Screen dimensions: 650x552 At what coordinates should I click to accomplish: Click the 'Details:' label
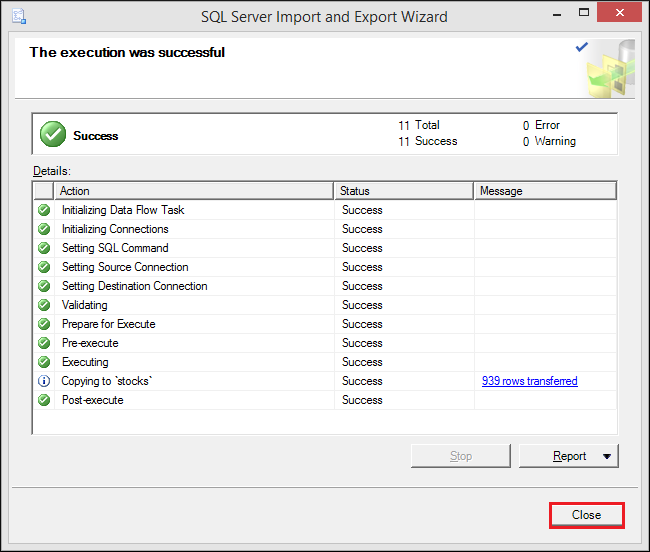click(52, 171)
